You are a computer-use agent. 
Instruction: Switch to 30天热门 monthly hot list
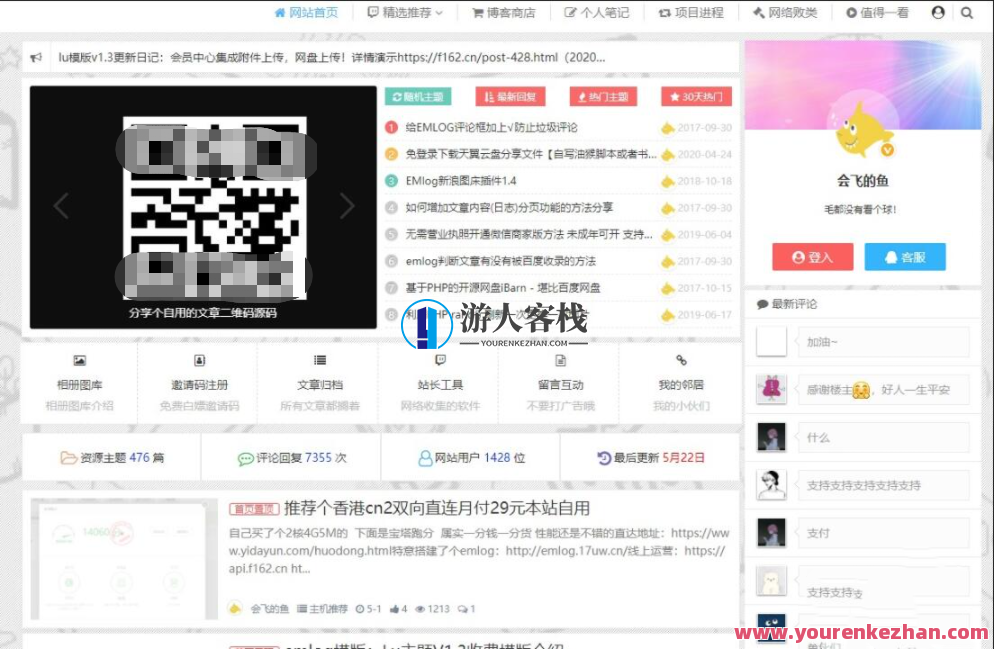point(697,96)
